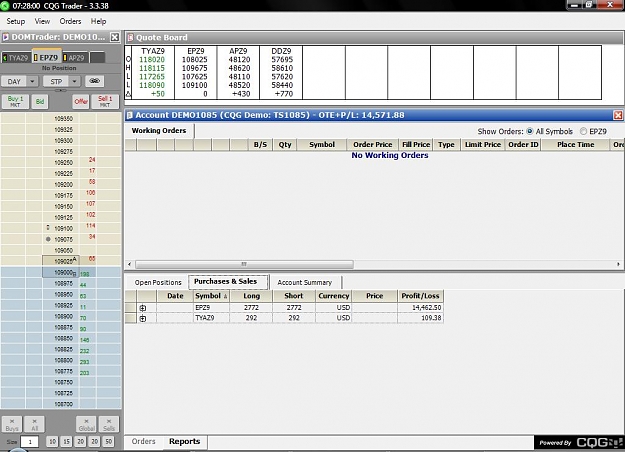Click the B/S column header
This screenshot has height=452, width=625.
click(x=260, y=144)
